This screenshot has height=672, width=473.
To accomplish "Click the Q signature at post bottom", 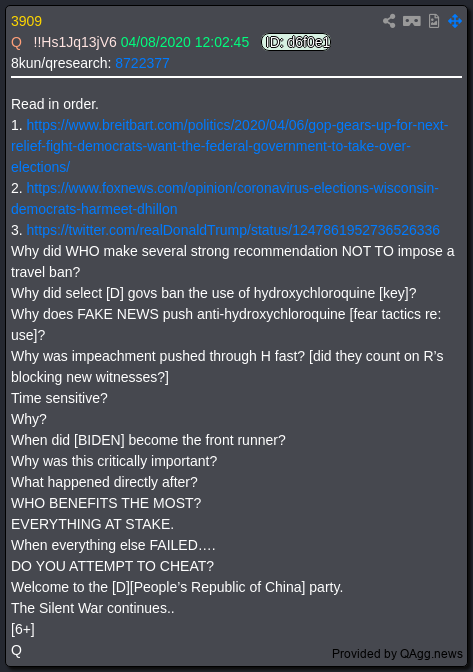I will [16, 651].
